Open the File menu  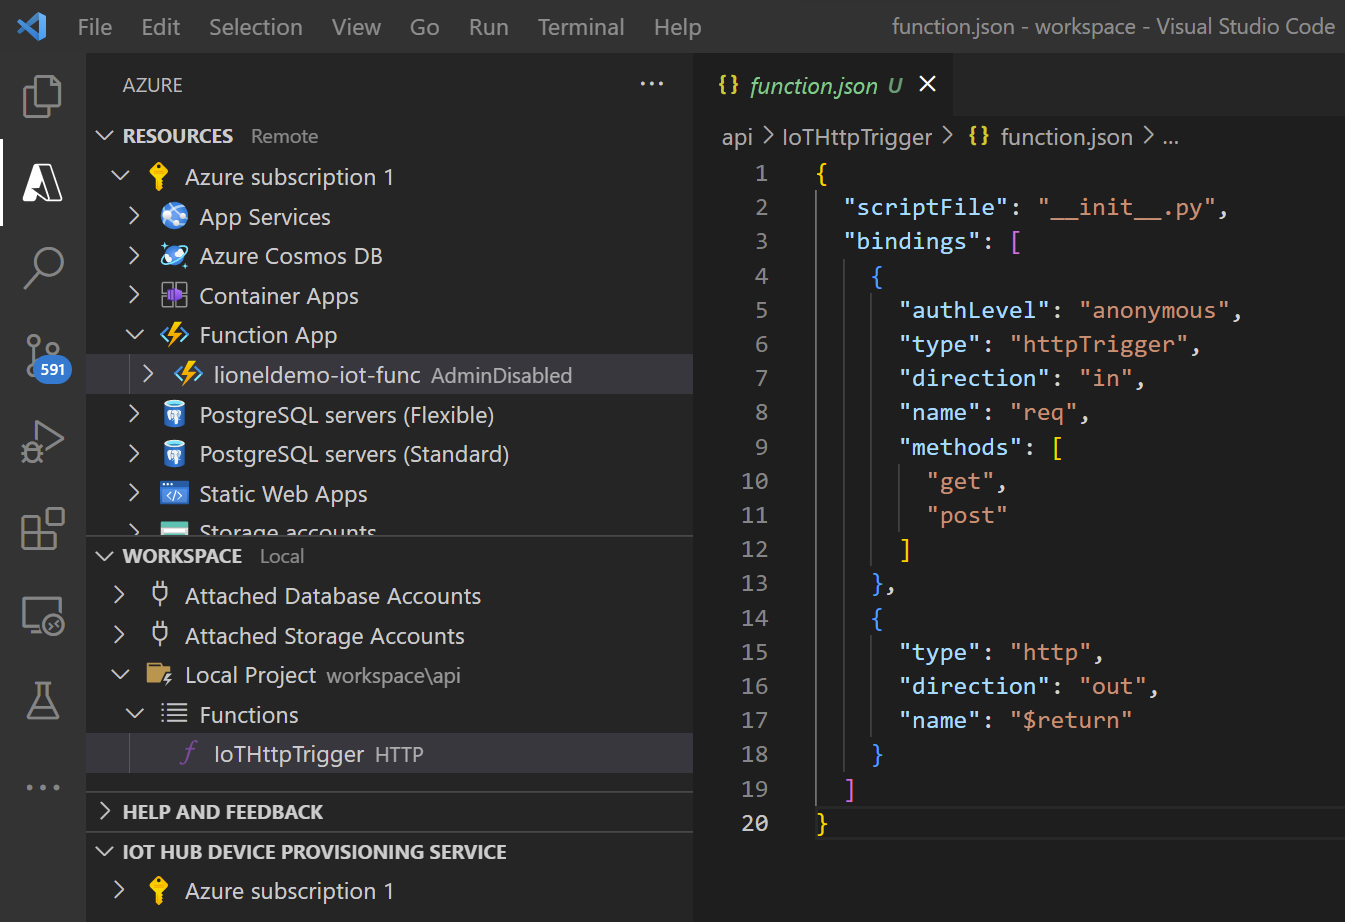click(95, 27)
